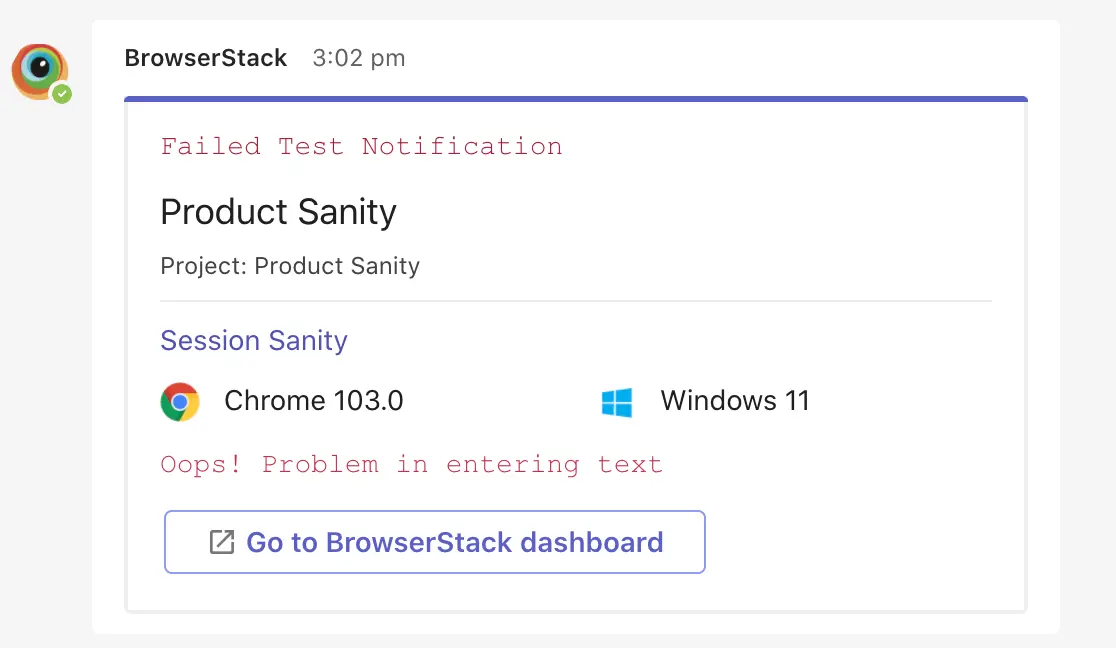Click blank space right of the timestamp

point(700,58)
